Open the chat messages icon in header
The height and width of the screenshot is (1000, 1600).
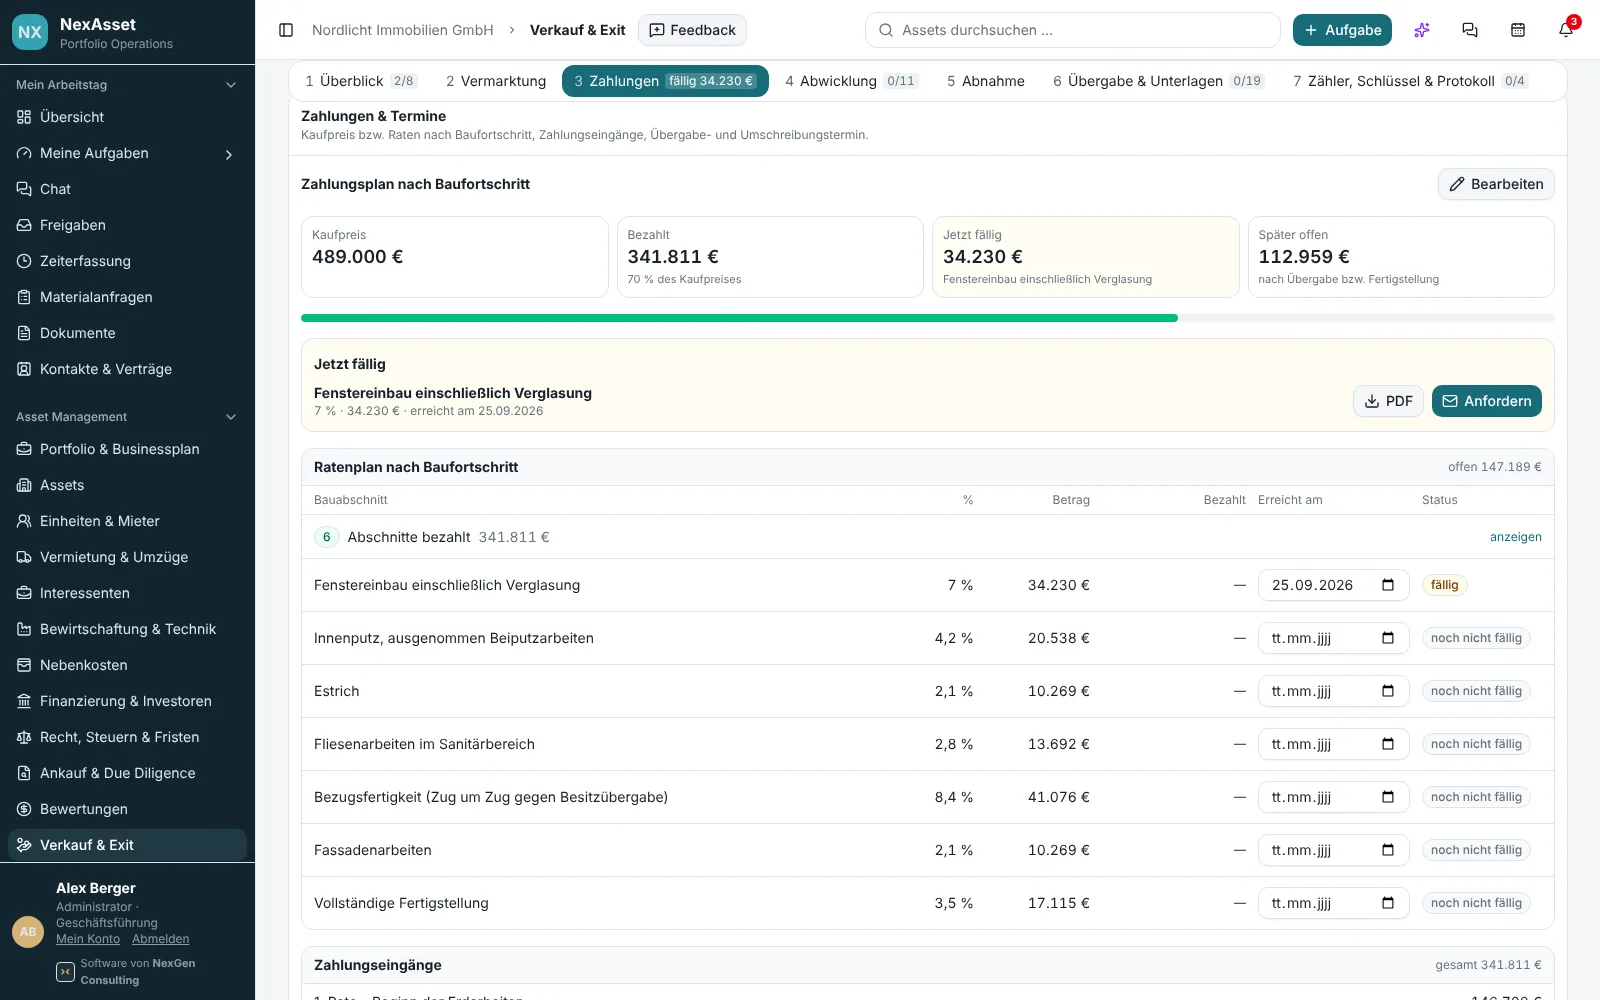(1469, 30)
